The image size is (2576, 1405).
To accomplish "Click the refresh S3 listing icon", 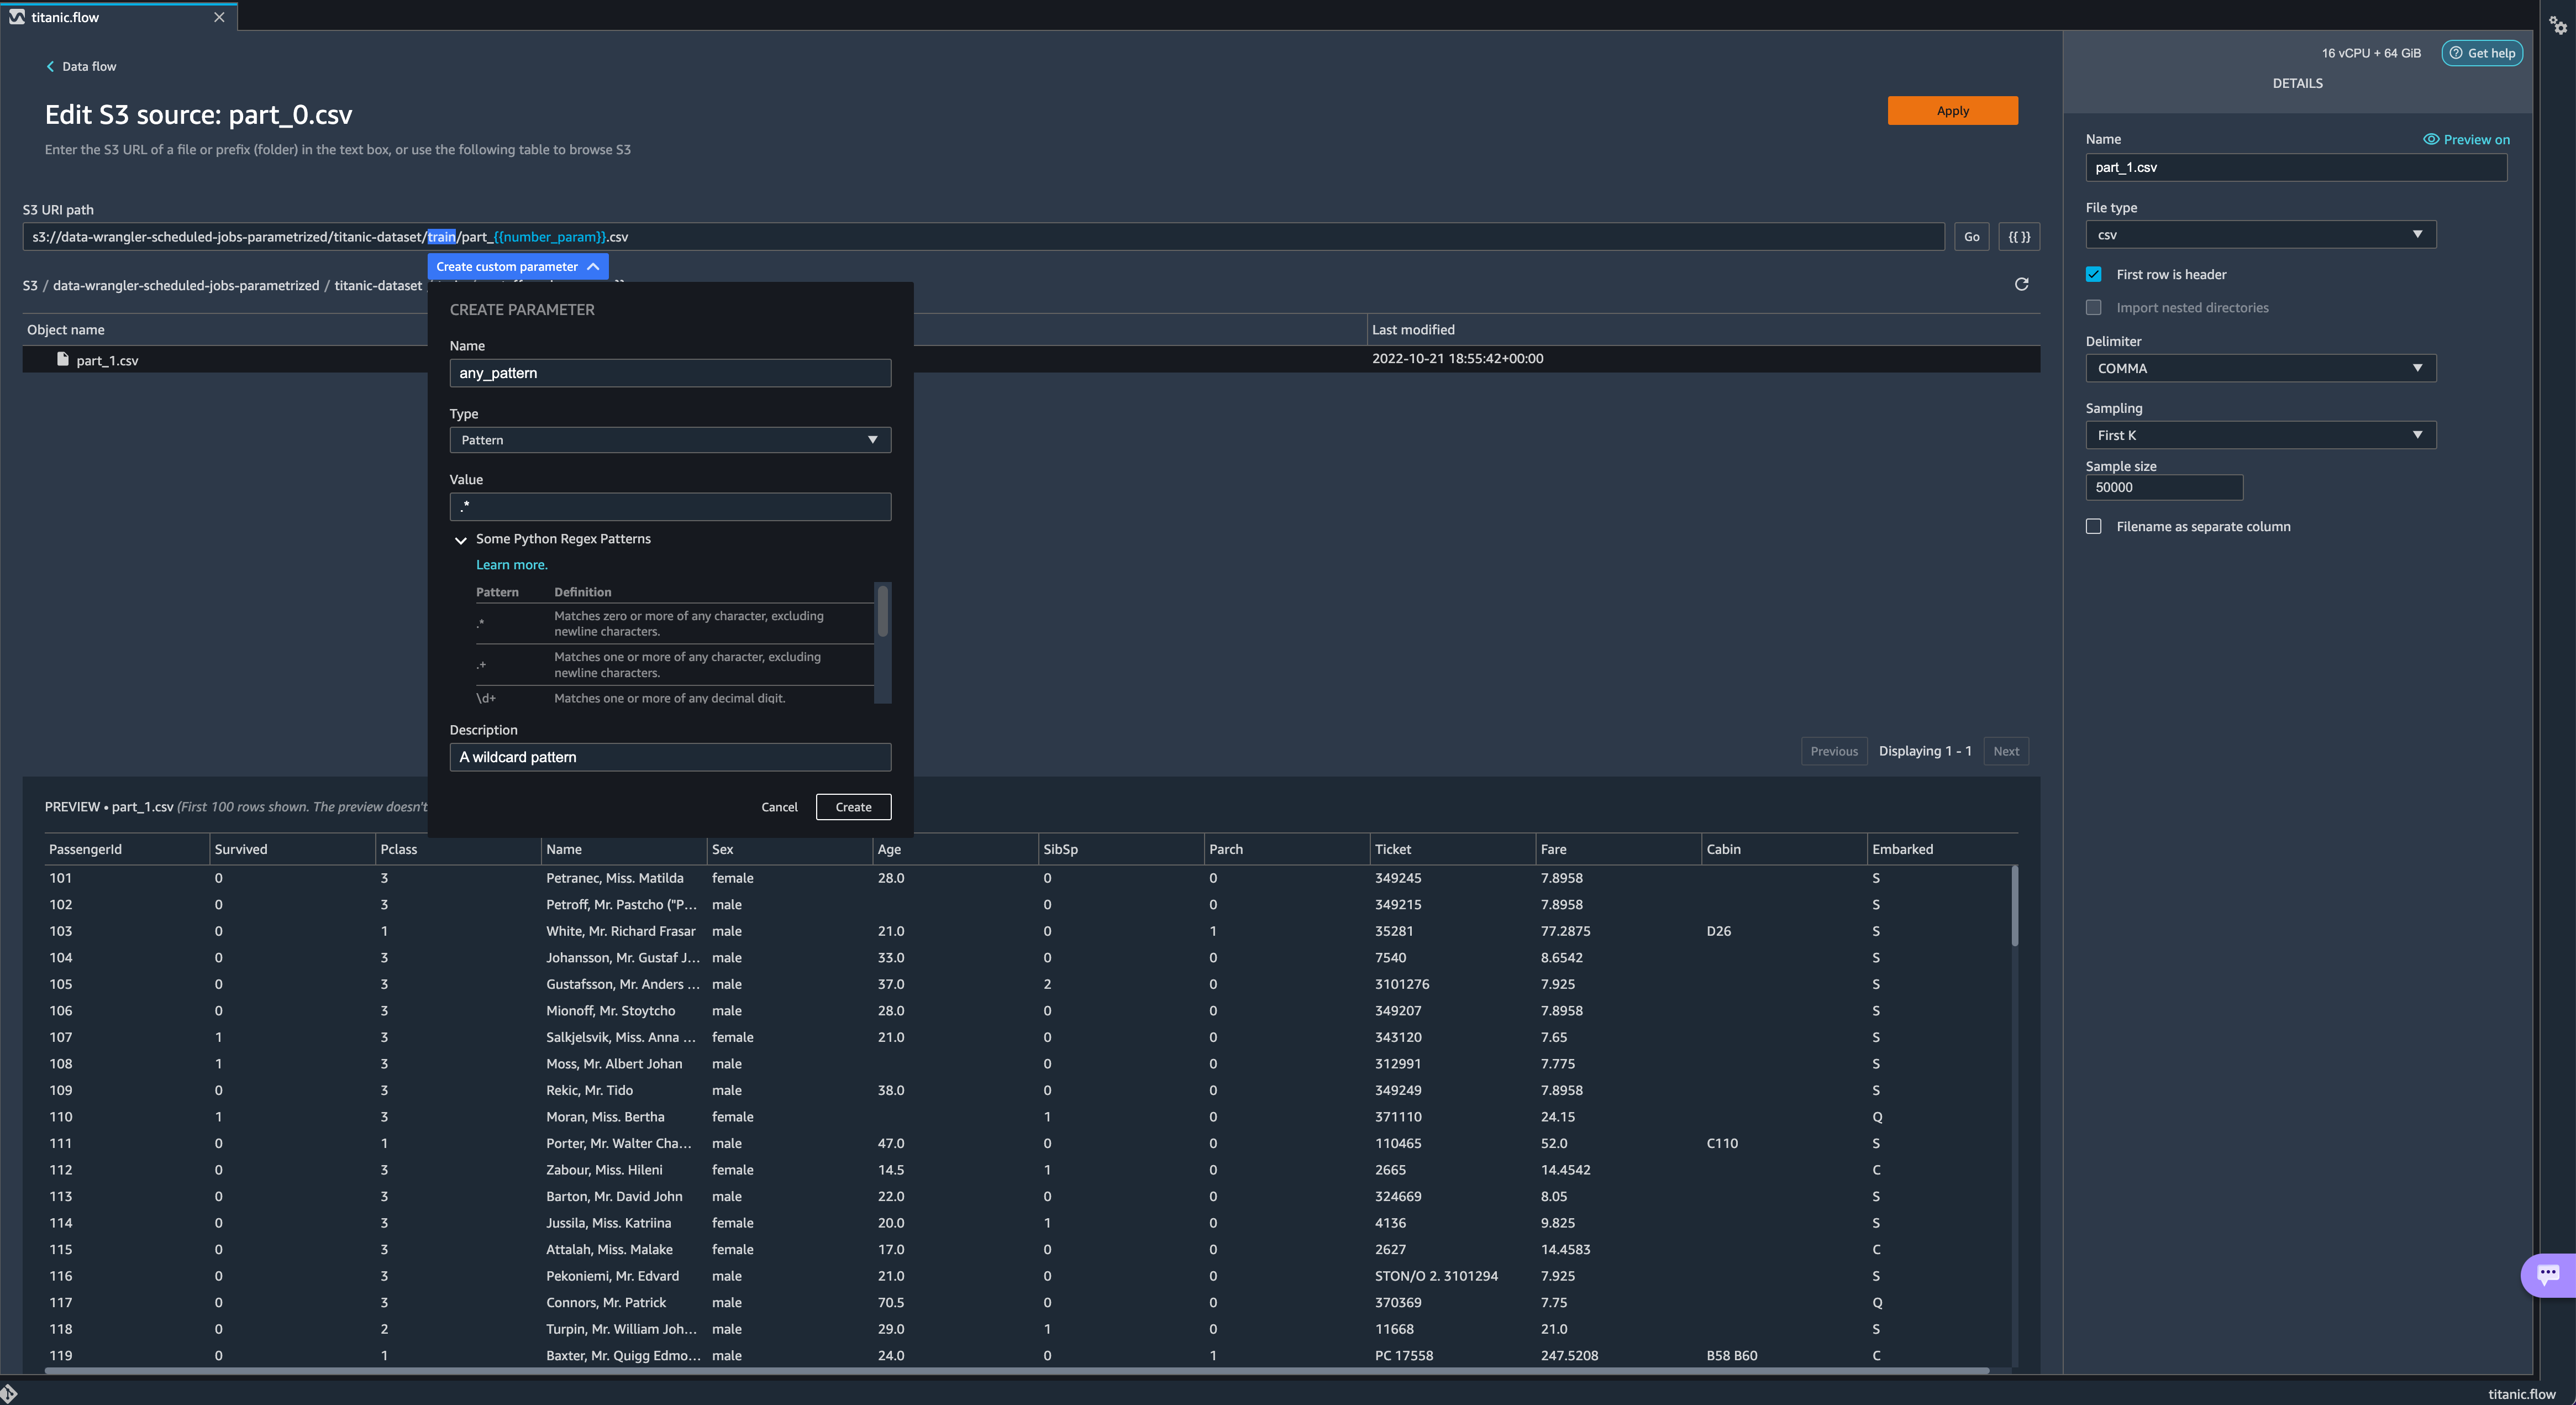I will tap(2021, 284).
